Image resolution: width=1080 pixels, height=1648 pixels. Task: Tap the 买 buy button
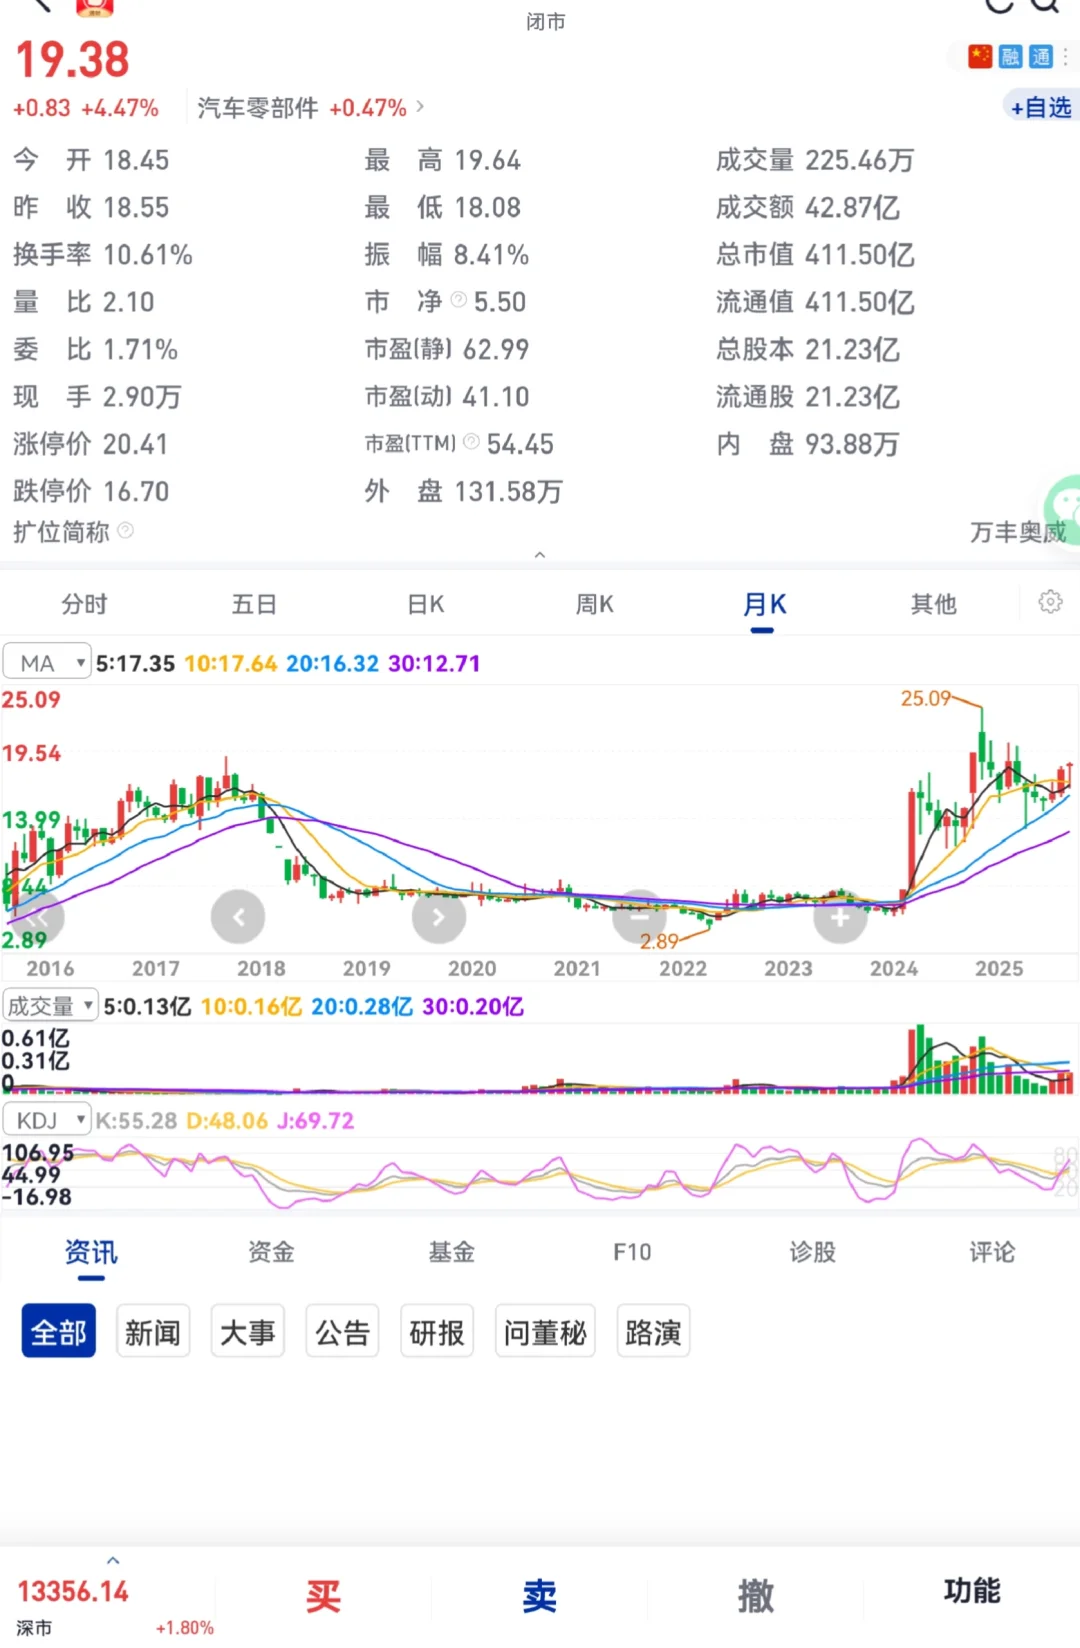(x=323, y=1596)
